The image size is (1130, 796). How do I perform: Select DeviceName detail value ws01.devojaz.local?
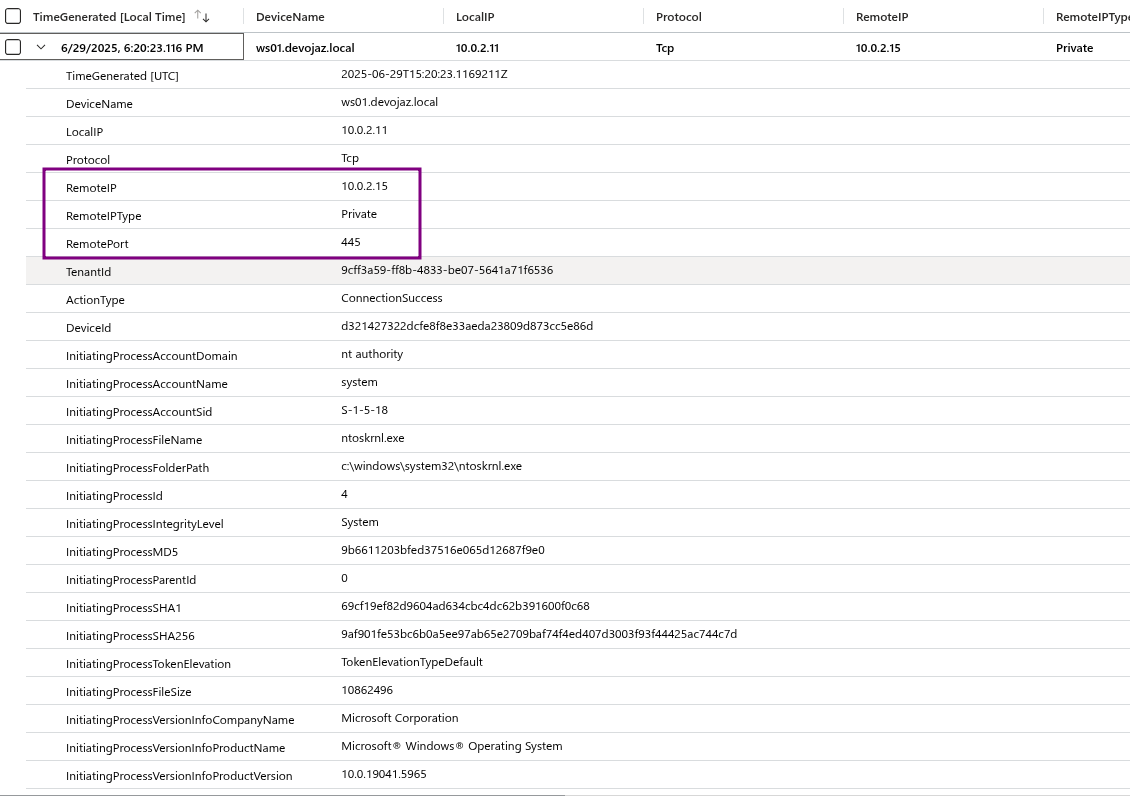tap(389, 102)
